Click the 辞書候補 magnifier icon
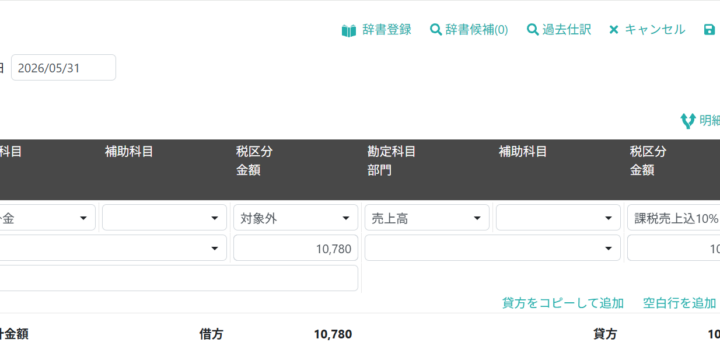The width and height of the screenshot is (720, 360). click(x=435, y=30)
